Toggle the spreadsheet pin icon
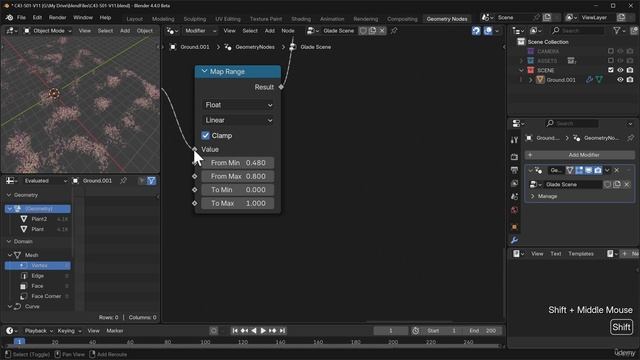This screenshot has height=360, width=640. click(x=123, y=181)
